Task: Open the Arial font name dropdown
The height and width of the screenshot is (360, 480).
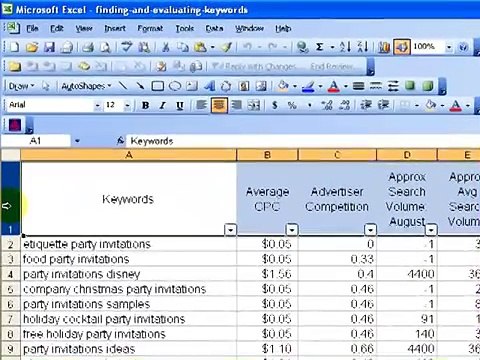Action: point(97,106)
